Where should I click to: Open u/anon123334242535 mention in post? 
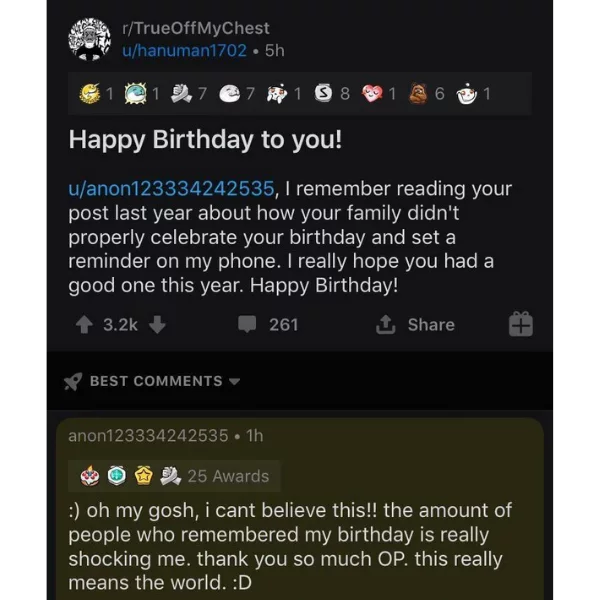point(171,189)
